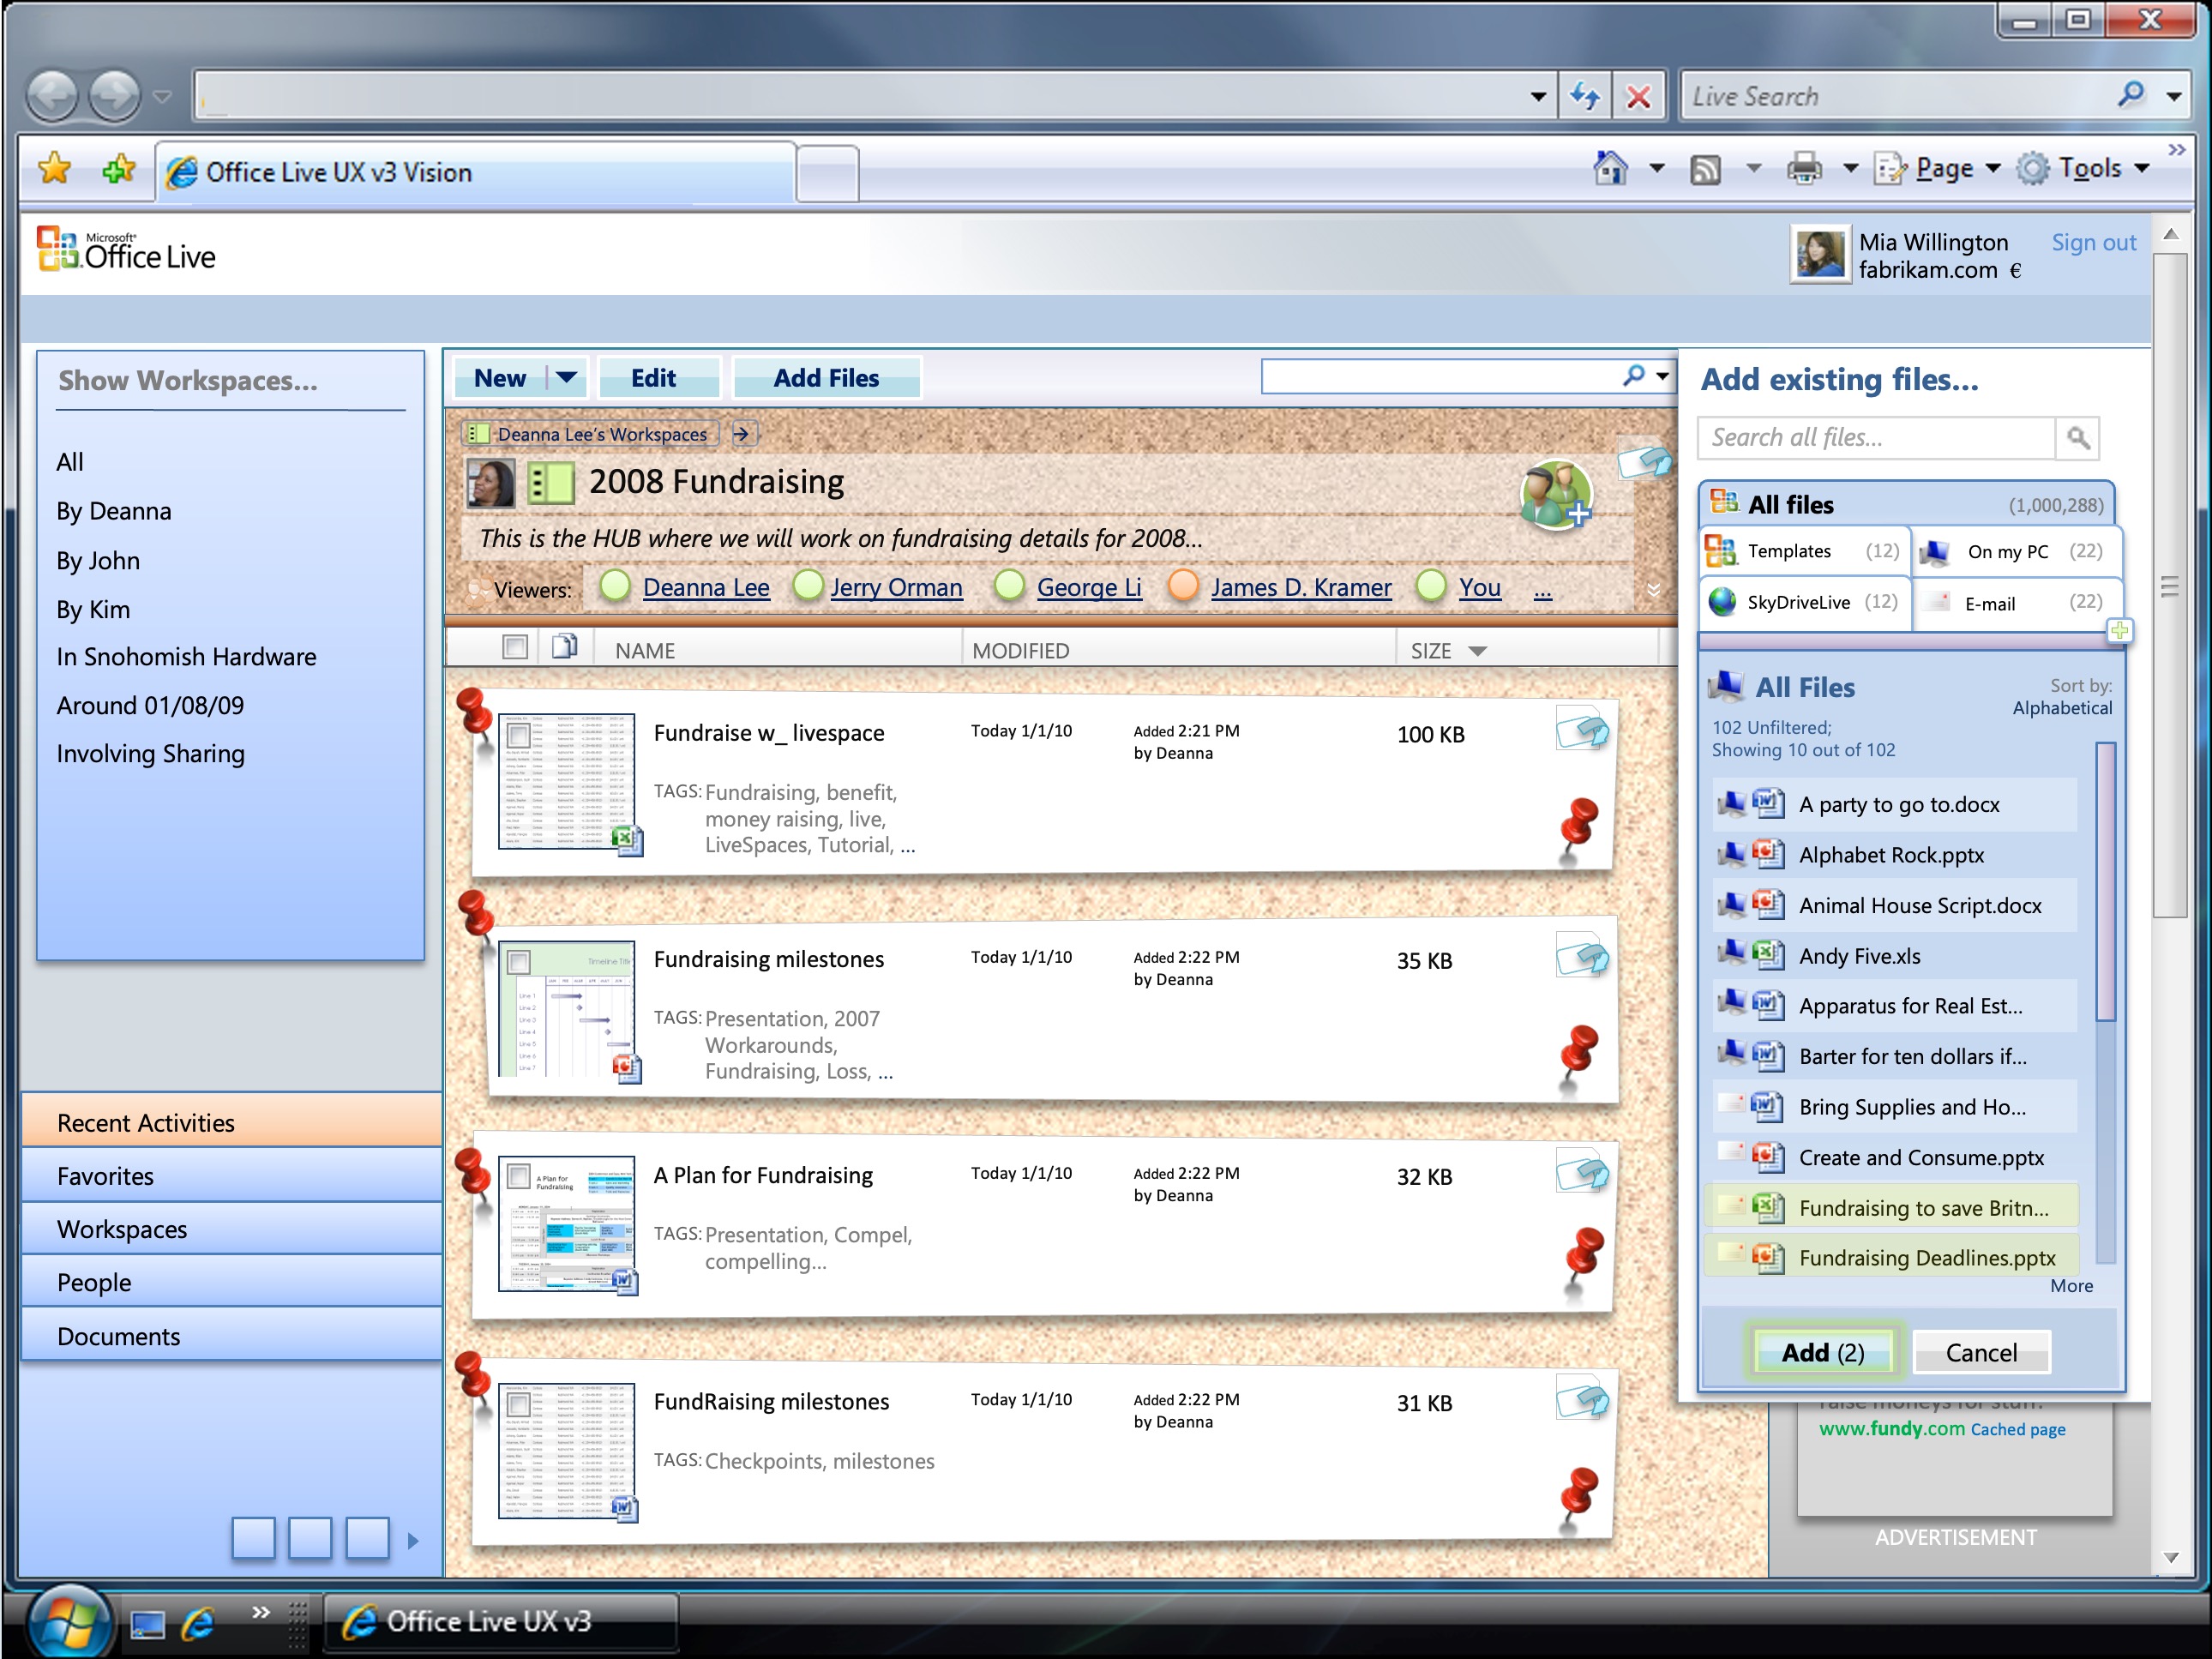Open the Workspaces section
This screenshot has height=1659, width=2212.
231,1229
